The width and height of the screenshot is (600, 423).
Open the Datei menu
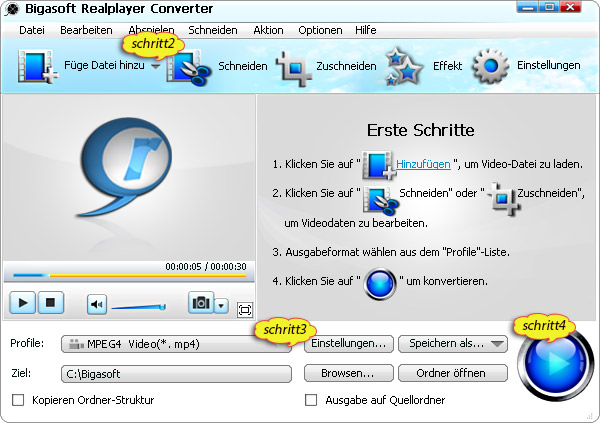coord(32,30)
